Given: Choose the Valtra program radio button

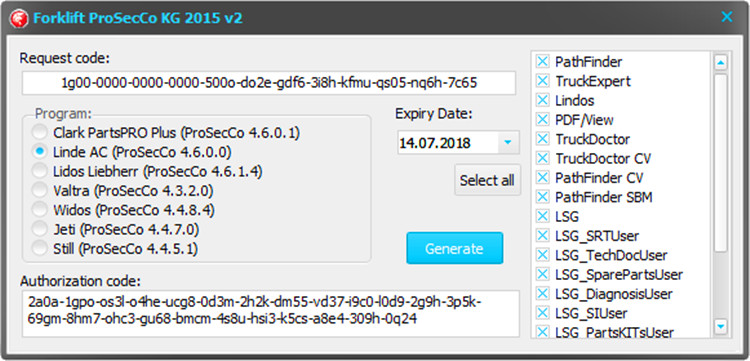Looking at the screenshot, I should tap(40, 190).
